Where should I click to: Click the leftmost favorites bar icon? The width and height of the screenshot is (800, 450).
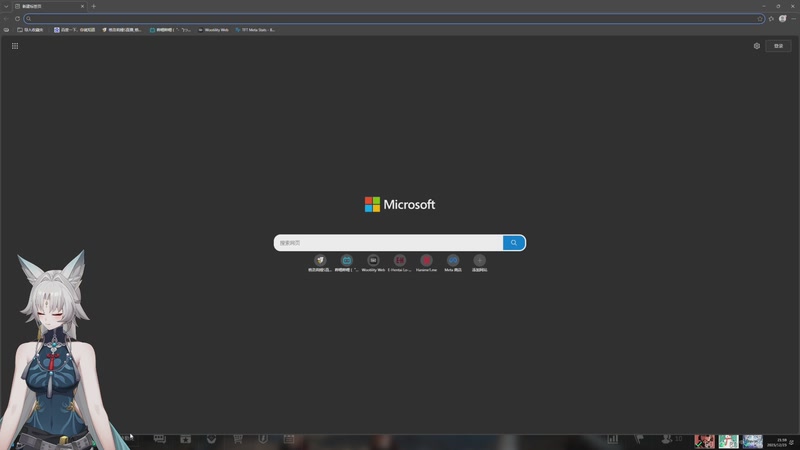pyautogui.click(x=6, y=30)
